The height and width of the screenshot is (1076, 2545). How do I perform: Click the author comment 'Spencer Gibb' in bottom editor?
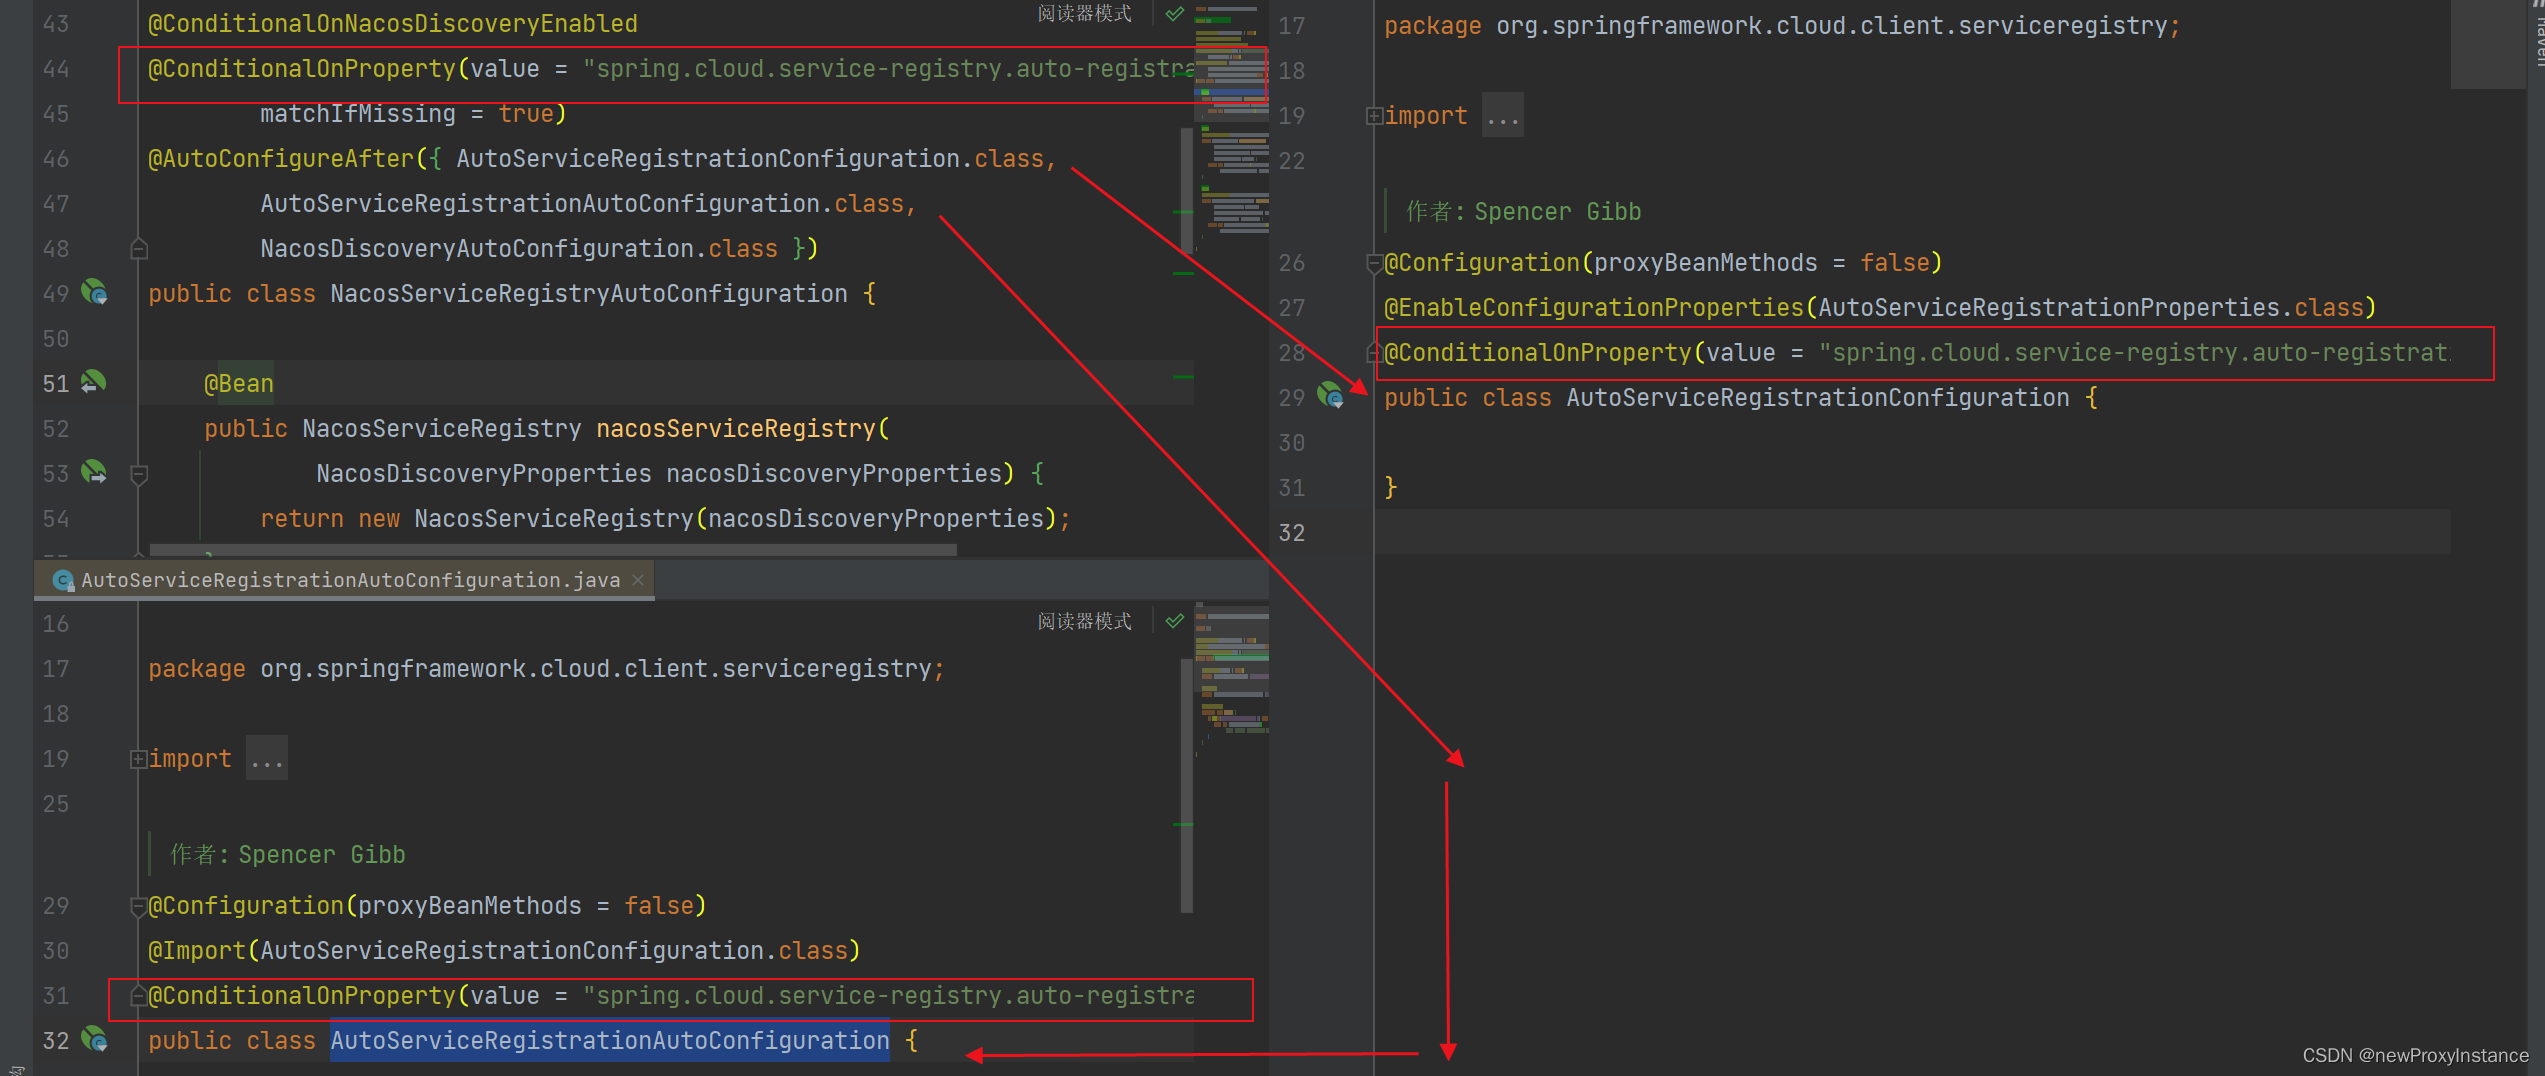click(x=322, y=854)
